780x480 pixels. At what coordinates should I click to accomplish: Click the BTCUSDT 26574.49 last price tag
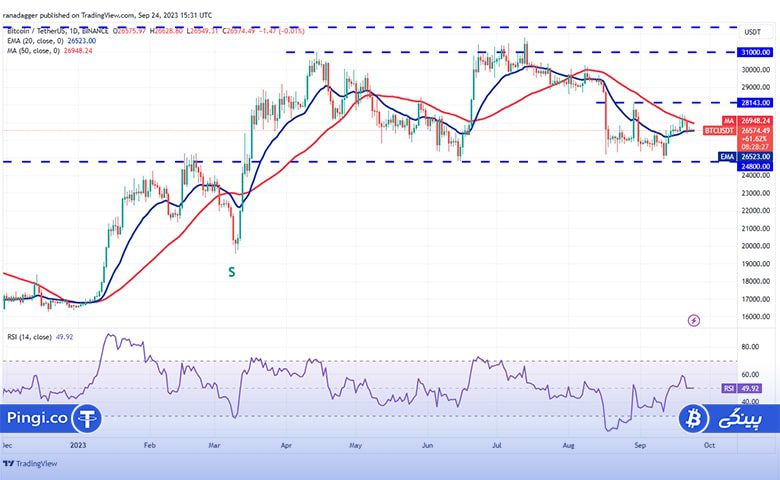click(738, 131)
